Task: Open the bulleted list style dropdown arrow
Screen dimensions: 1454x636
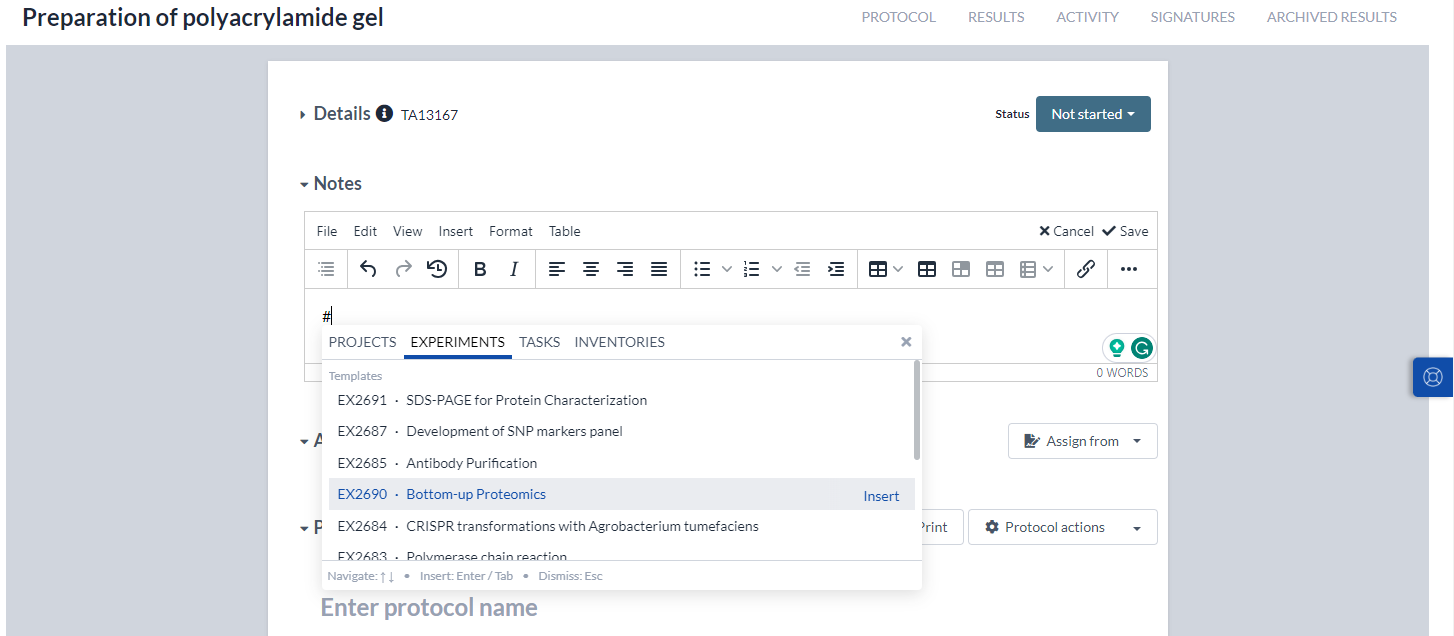Action: tap(727, 269)
